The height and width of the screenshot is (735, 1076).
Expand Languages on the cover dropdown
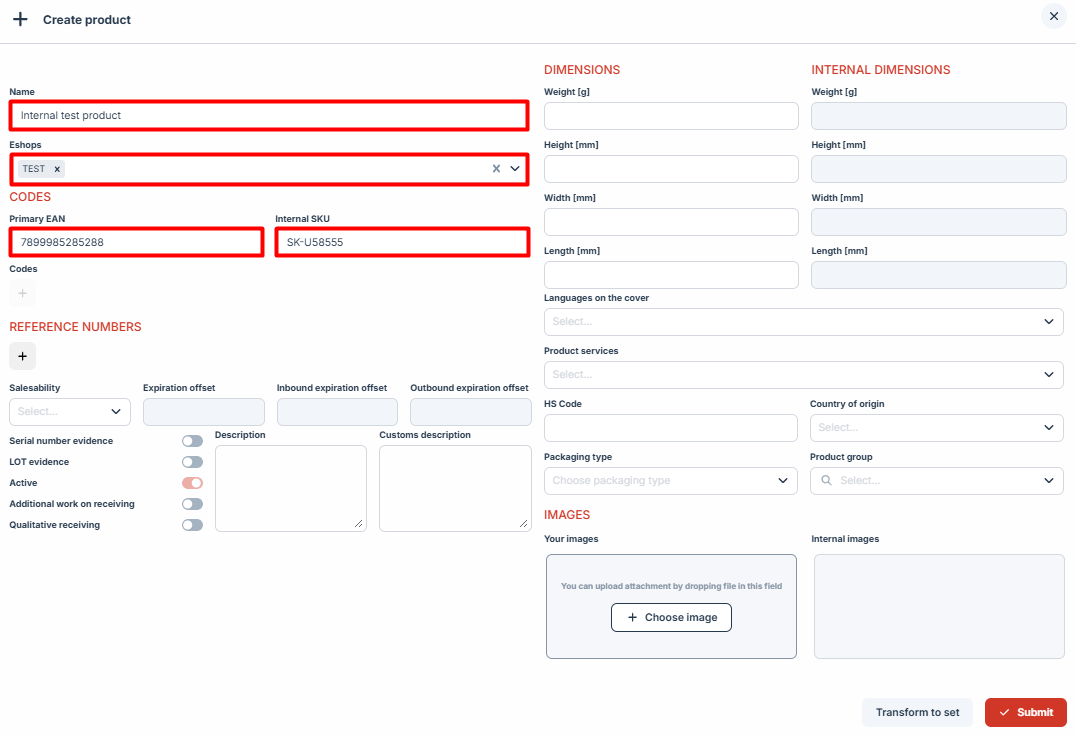click(x=803, y=322)
